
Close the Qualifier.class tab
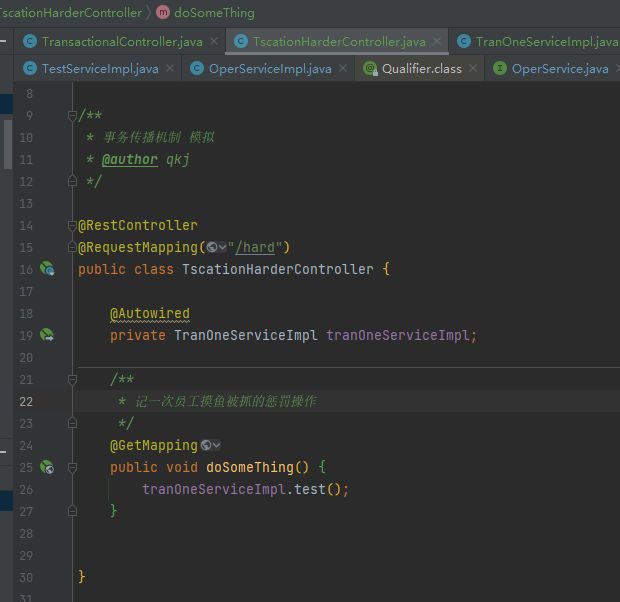coord(473,68)
